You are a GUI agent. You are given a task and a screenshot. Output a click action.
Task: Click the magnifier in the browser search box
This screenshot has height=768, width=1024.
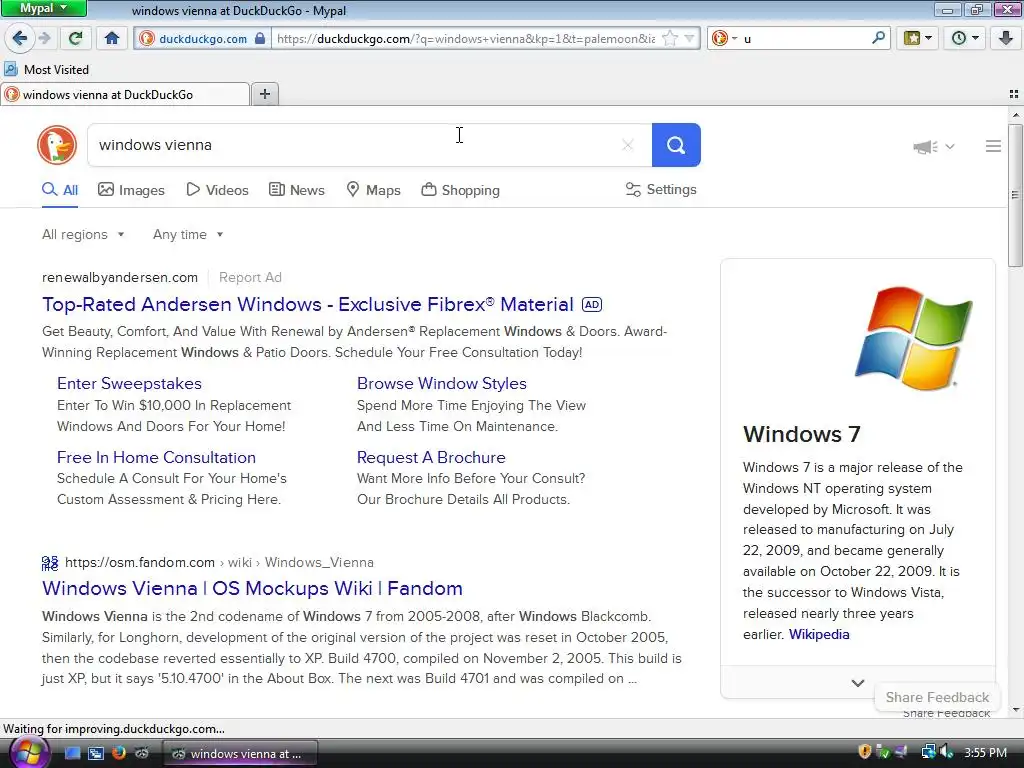click(878, 38)
